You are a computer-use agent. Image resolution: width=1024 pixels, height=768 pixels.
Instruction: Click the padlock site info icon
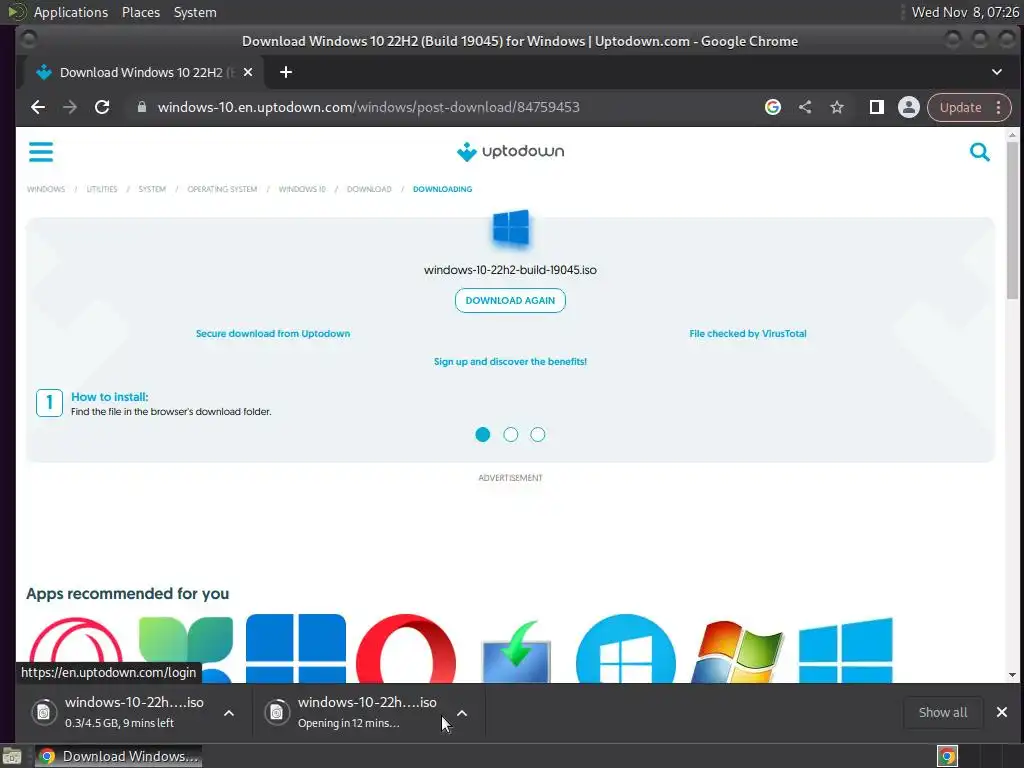pos(142,107)
